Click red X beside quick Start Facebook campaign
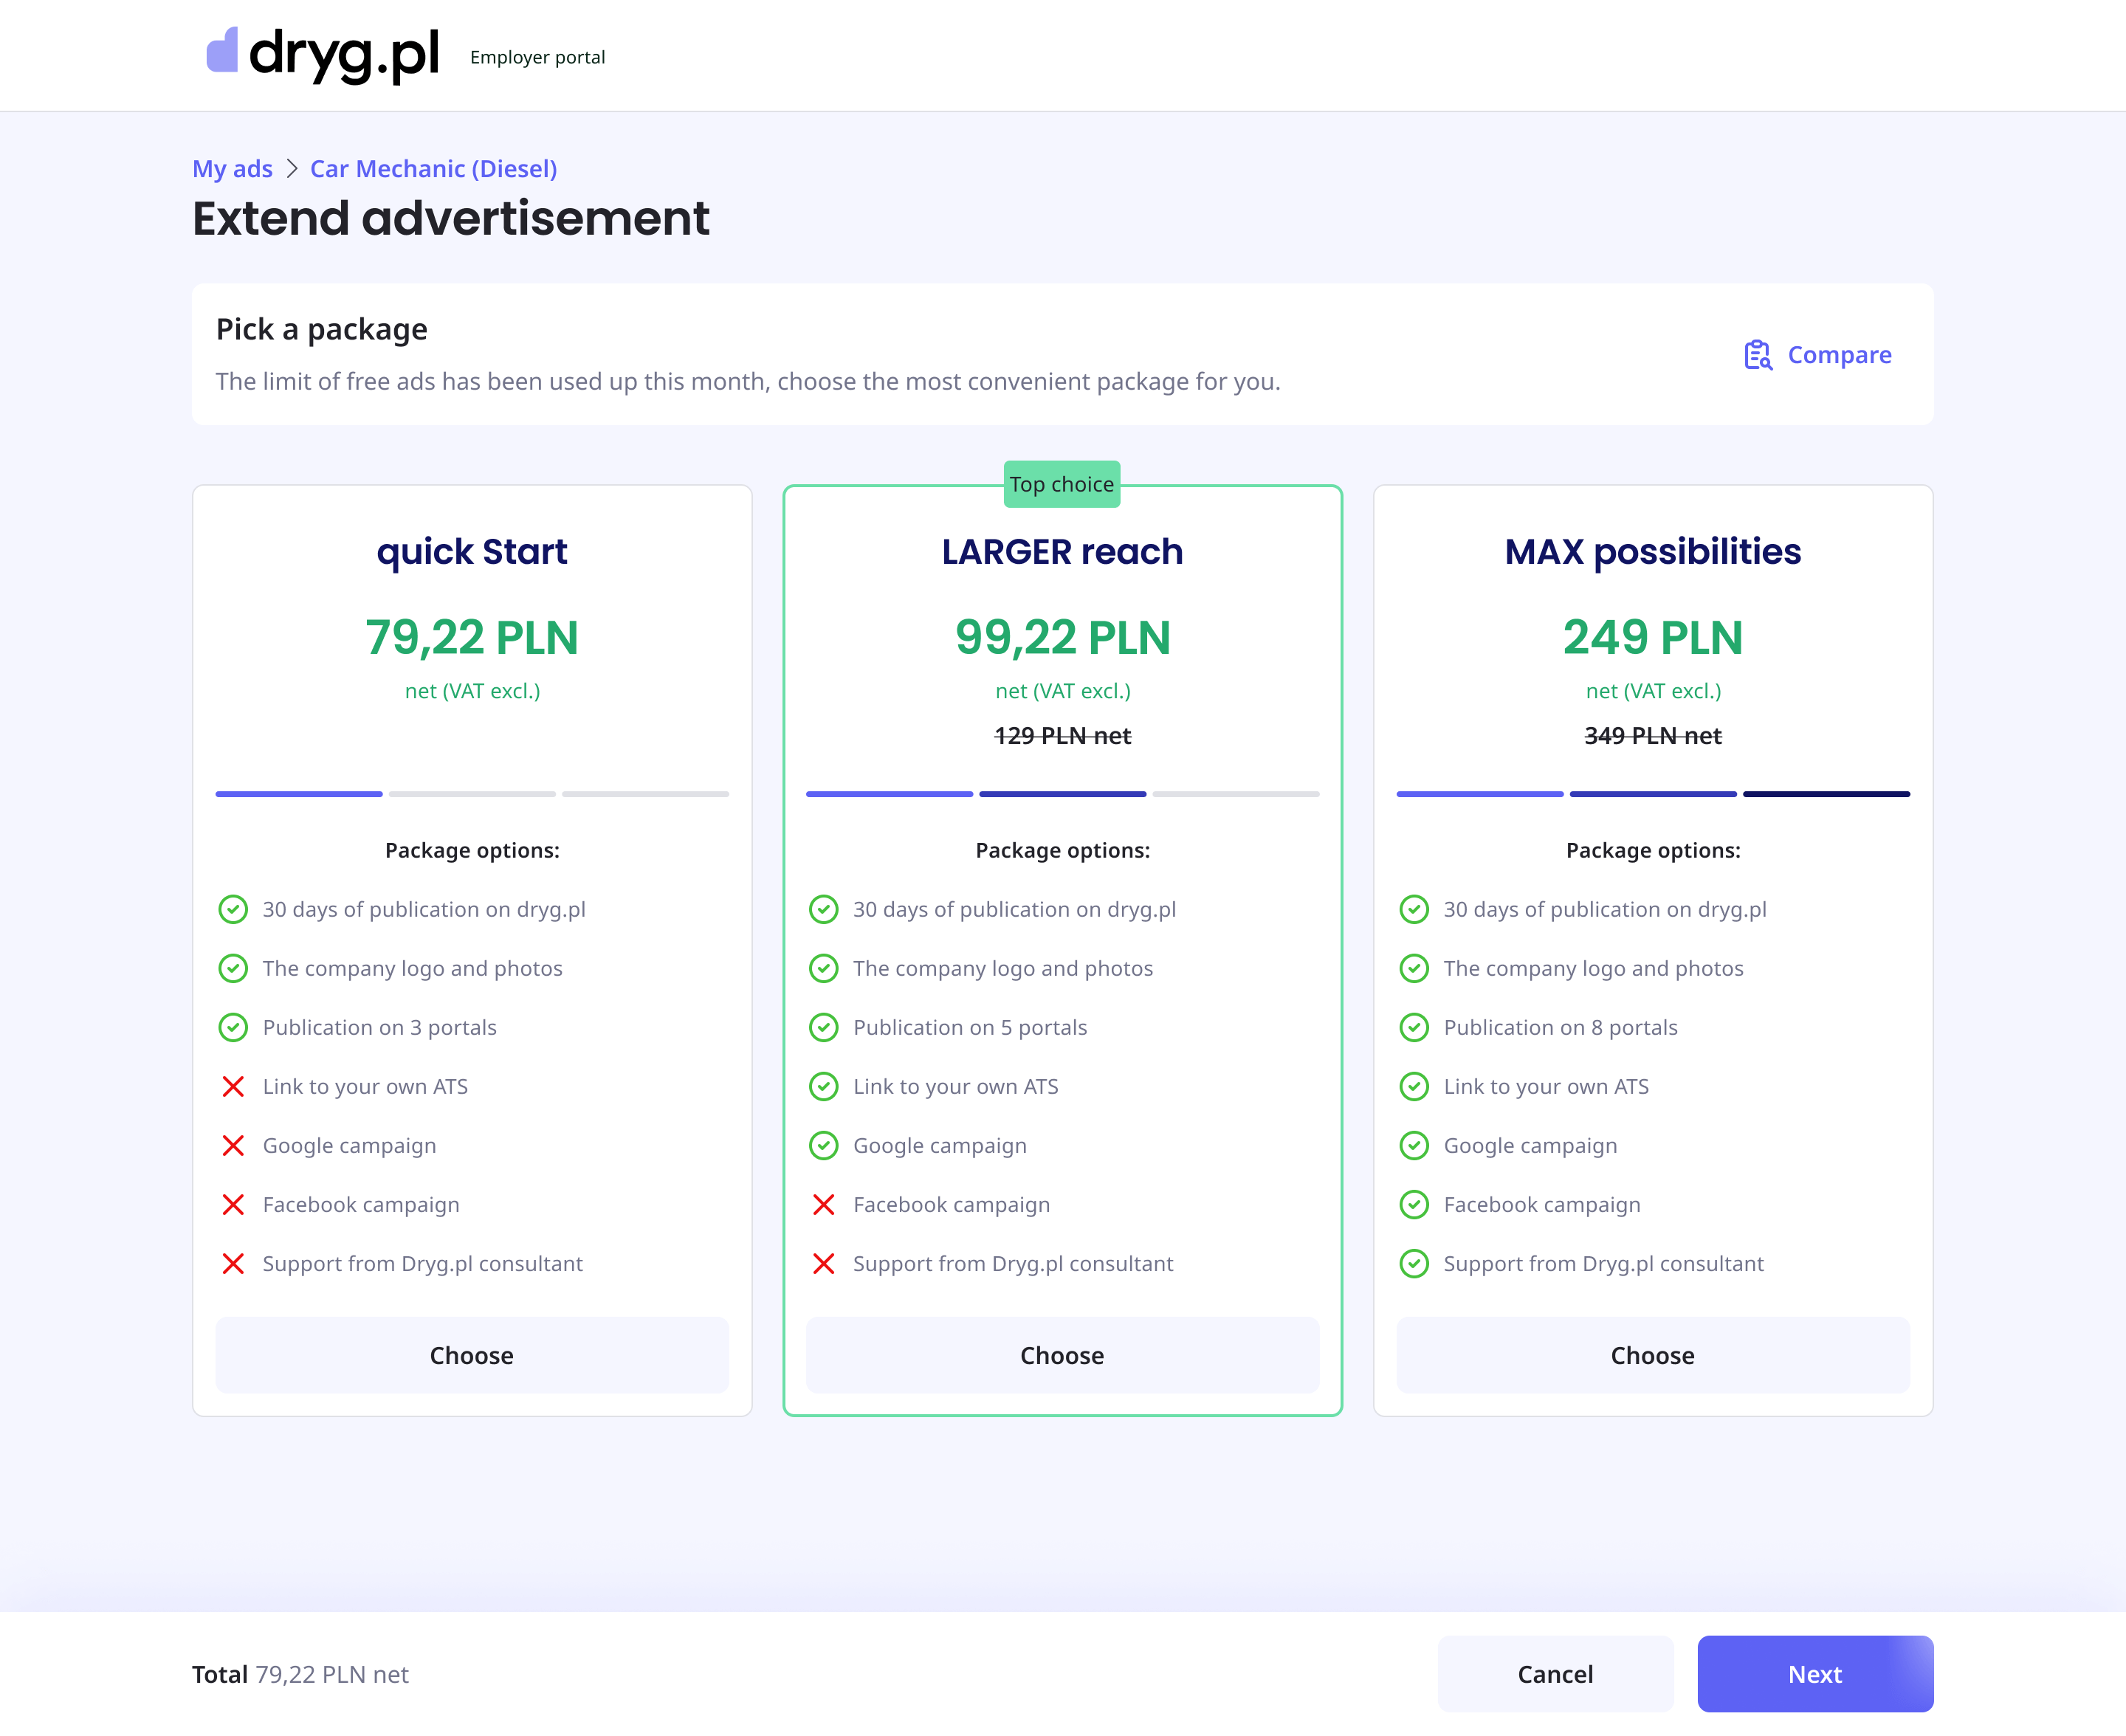2126x1736 pixels. pos(233,1204)
